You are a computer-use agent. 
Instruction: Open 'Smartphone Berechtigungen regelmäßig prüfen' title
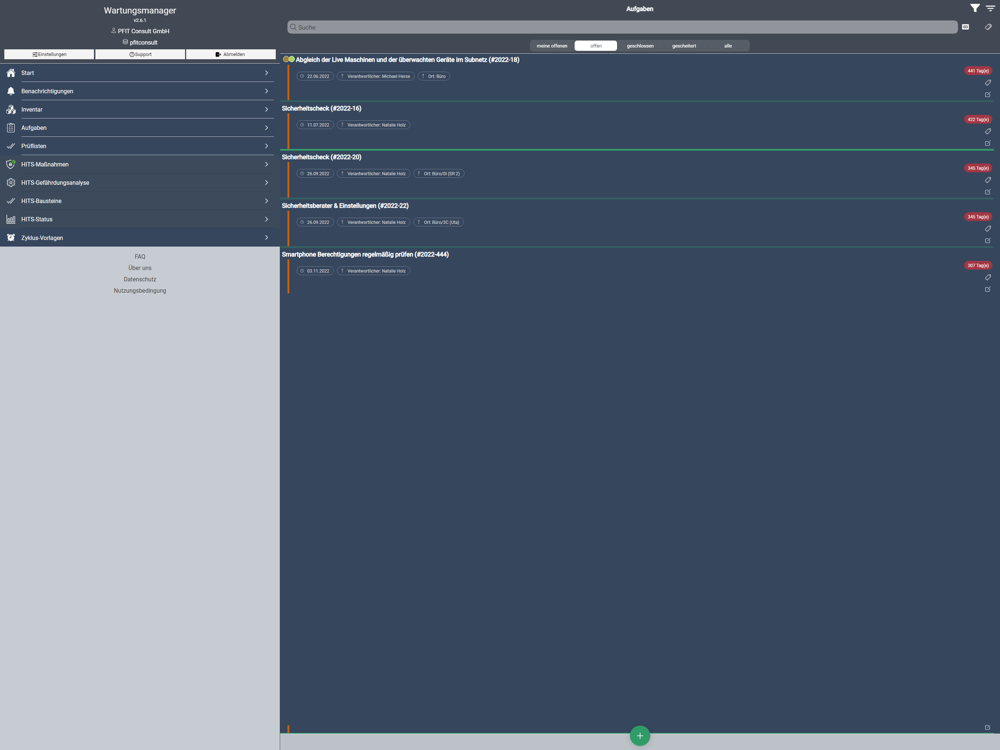[365, 254]
